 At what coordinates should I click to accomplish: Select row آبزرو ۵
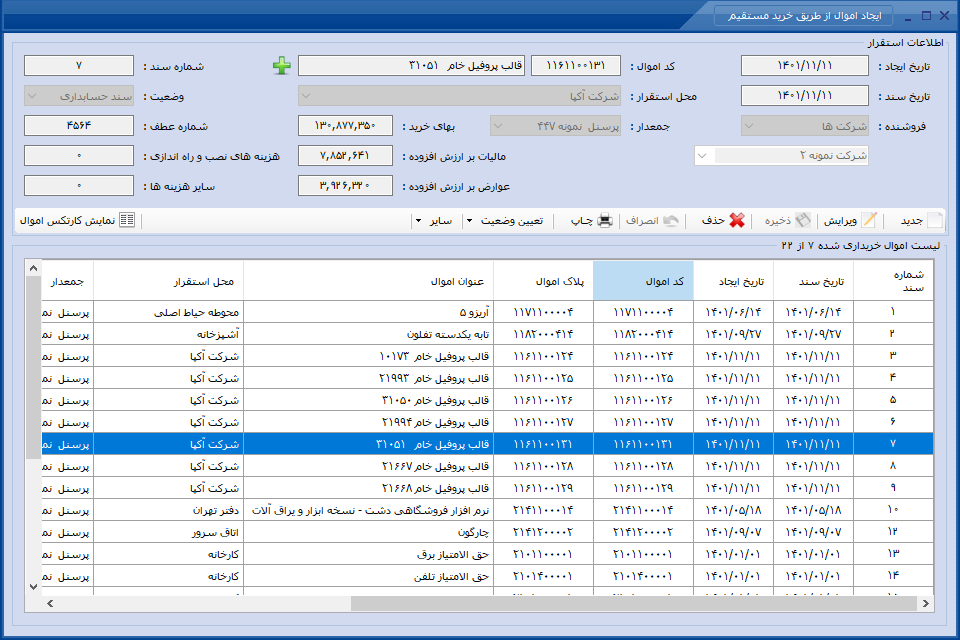click(487, 312)
